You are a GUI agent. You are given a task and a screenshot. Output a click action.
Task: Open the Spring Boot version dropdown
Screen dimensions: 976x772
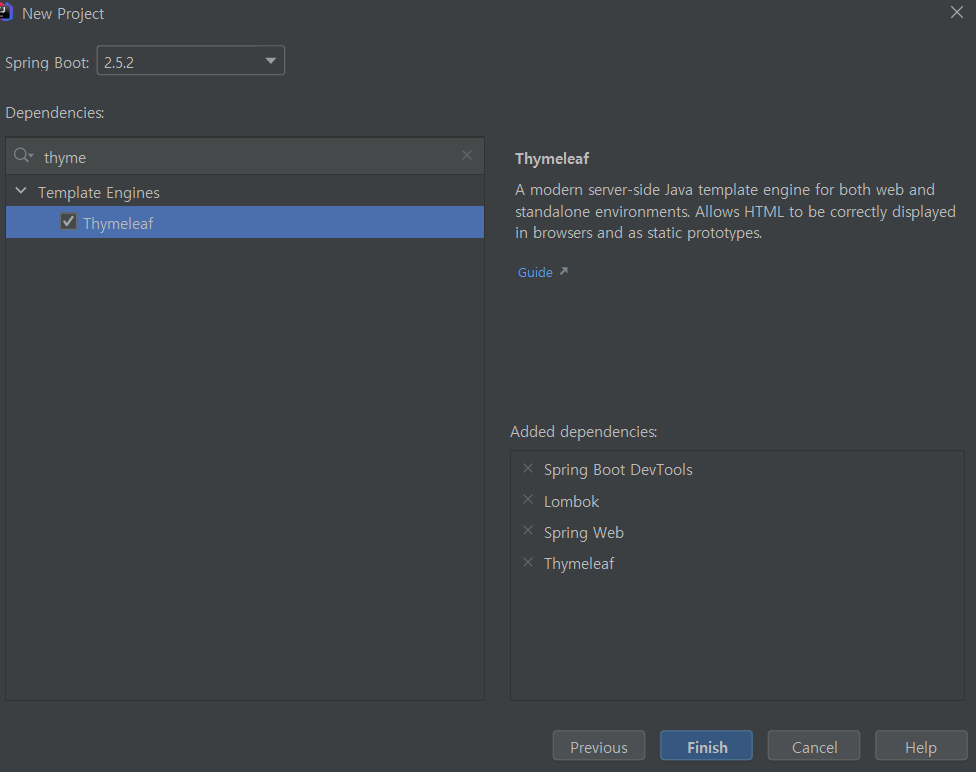(x=270, y=61)
